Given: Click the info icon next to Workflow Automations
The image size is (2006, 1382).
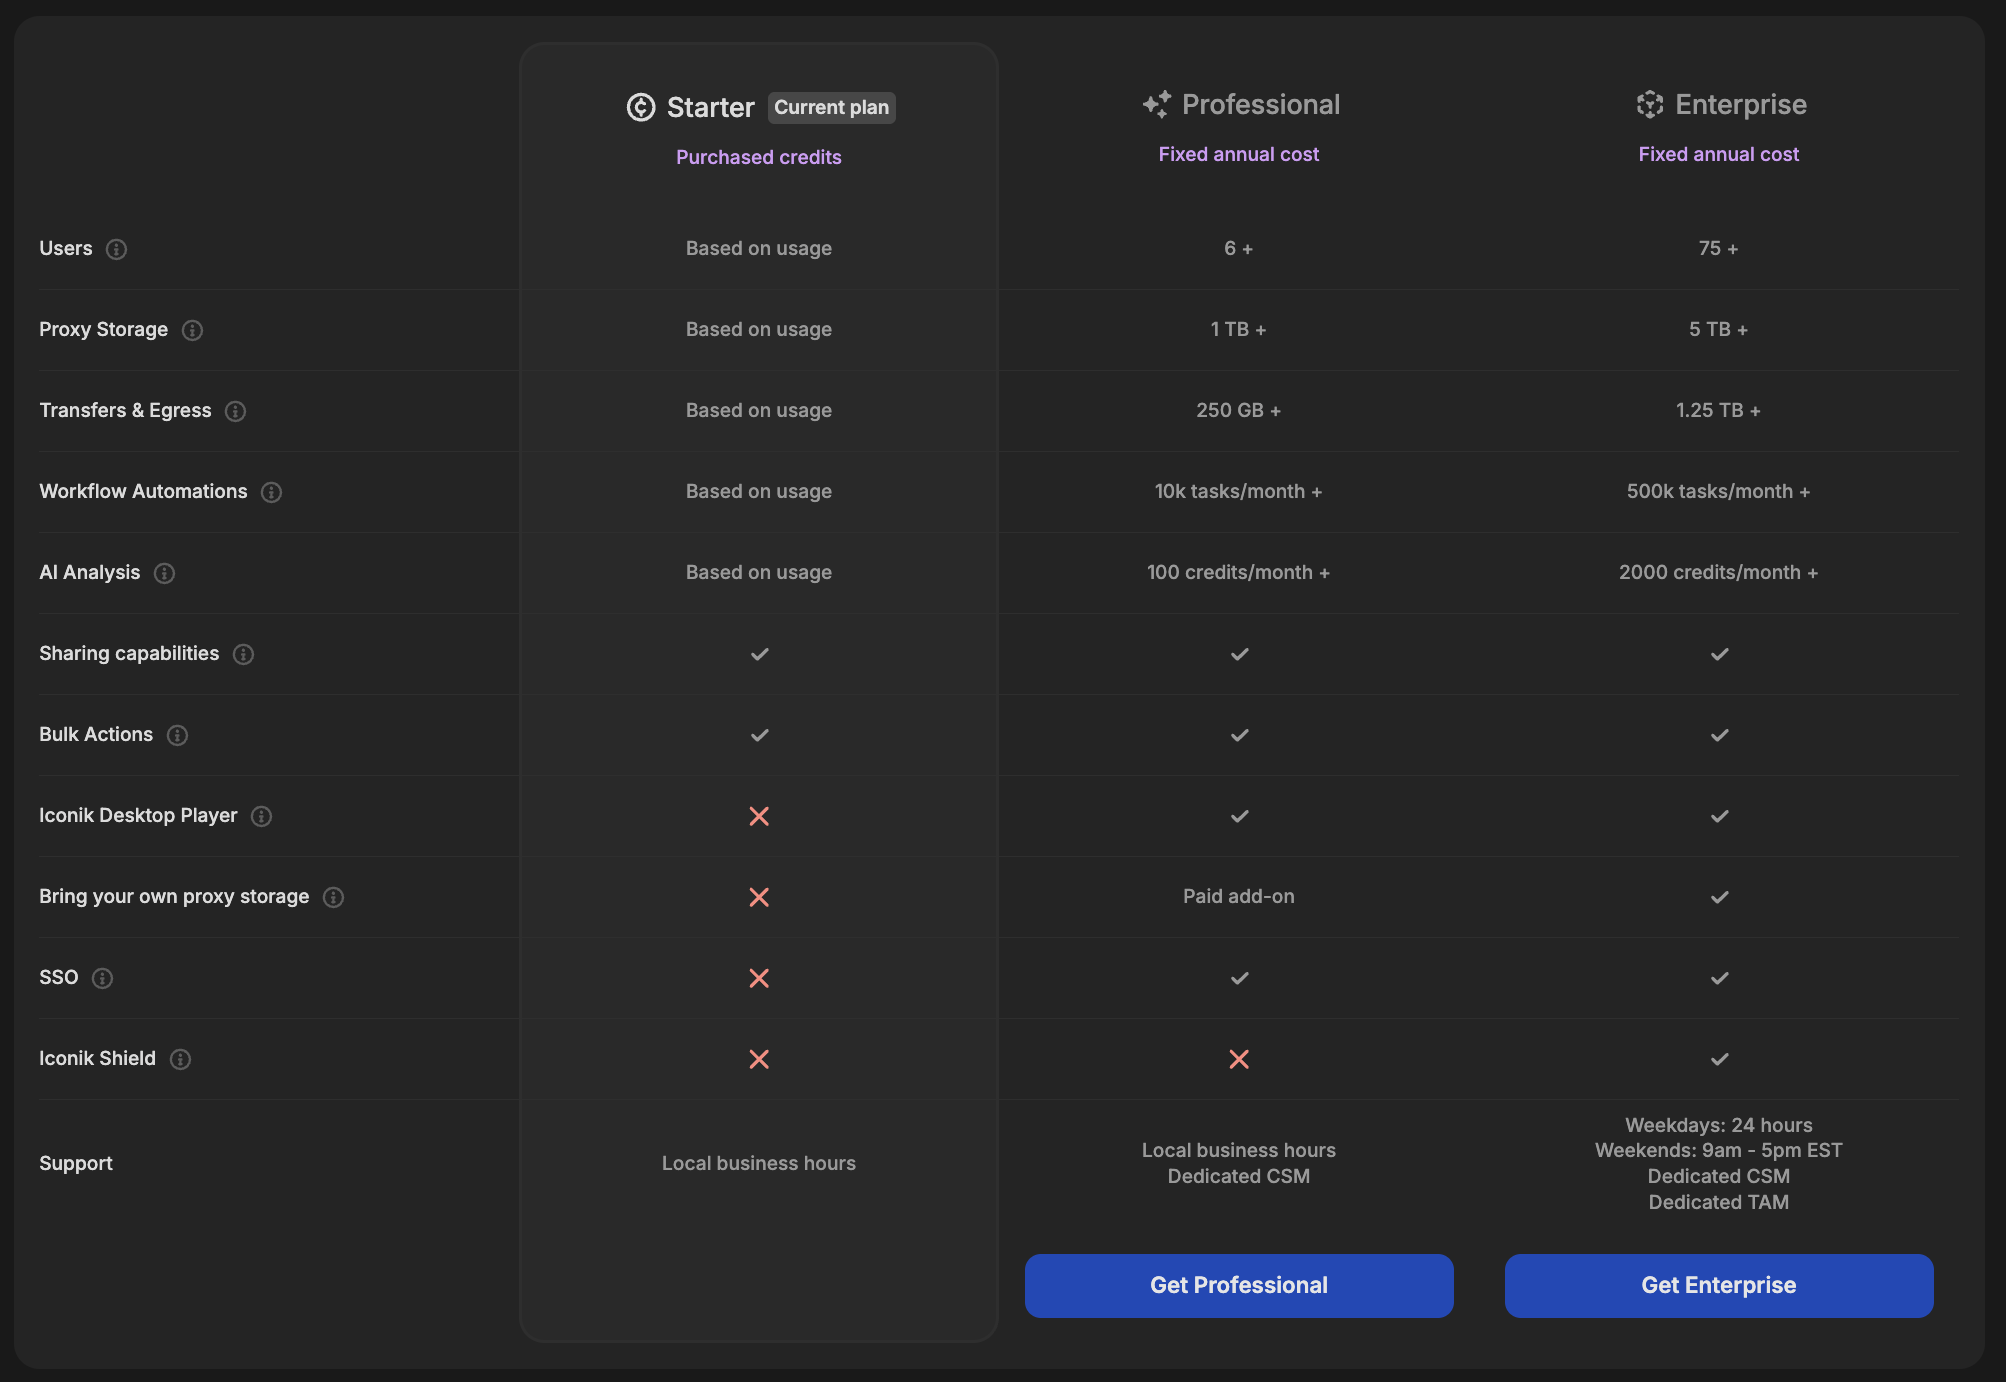Looking at the screenshot, I should tap(271, 492).
